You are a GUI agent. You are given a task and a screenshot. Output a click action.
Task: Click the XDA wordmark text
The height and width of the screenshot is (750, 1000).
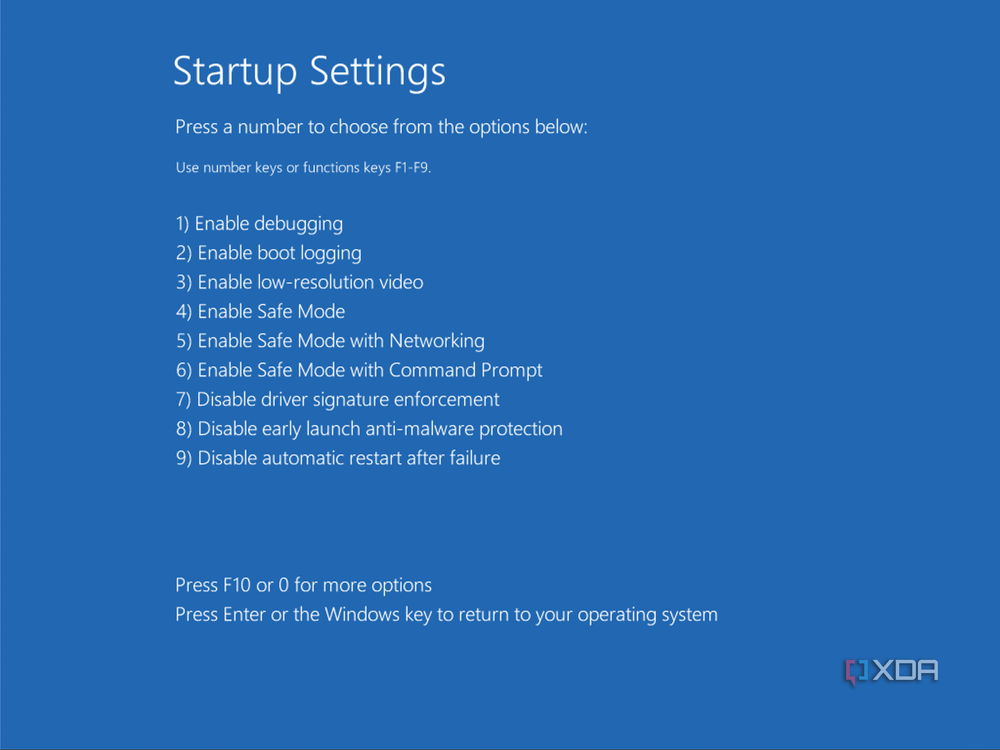coord(905,672)
